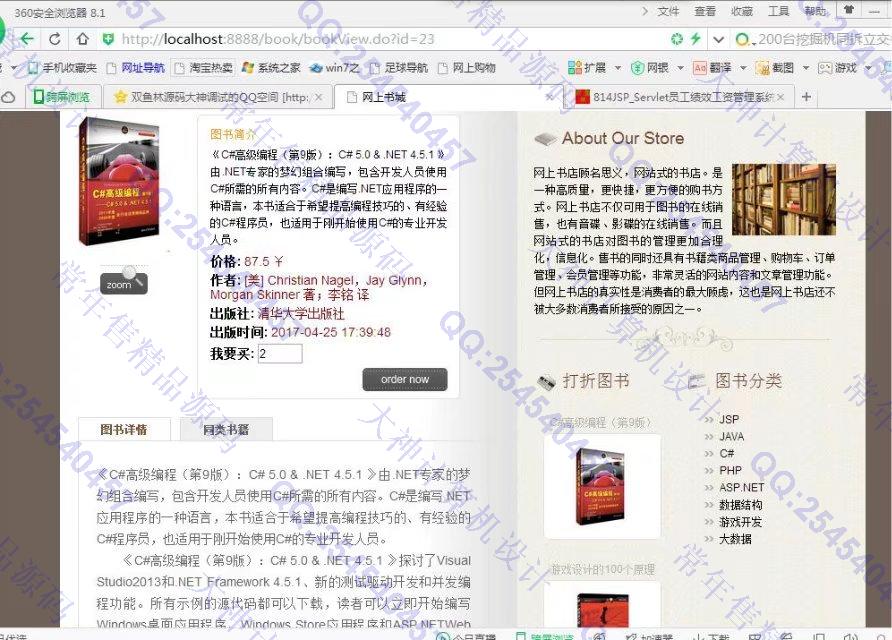Expand the 网银 dropdown arrow

point(680,68)
